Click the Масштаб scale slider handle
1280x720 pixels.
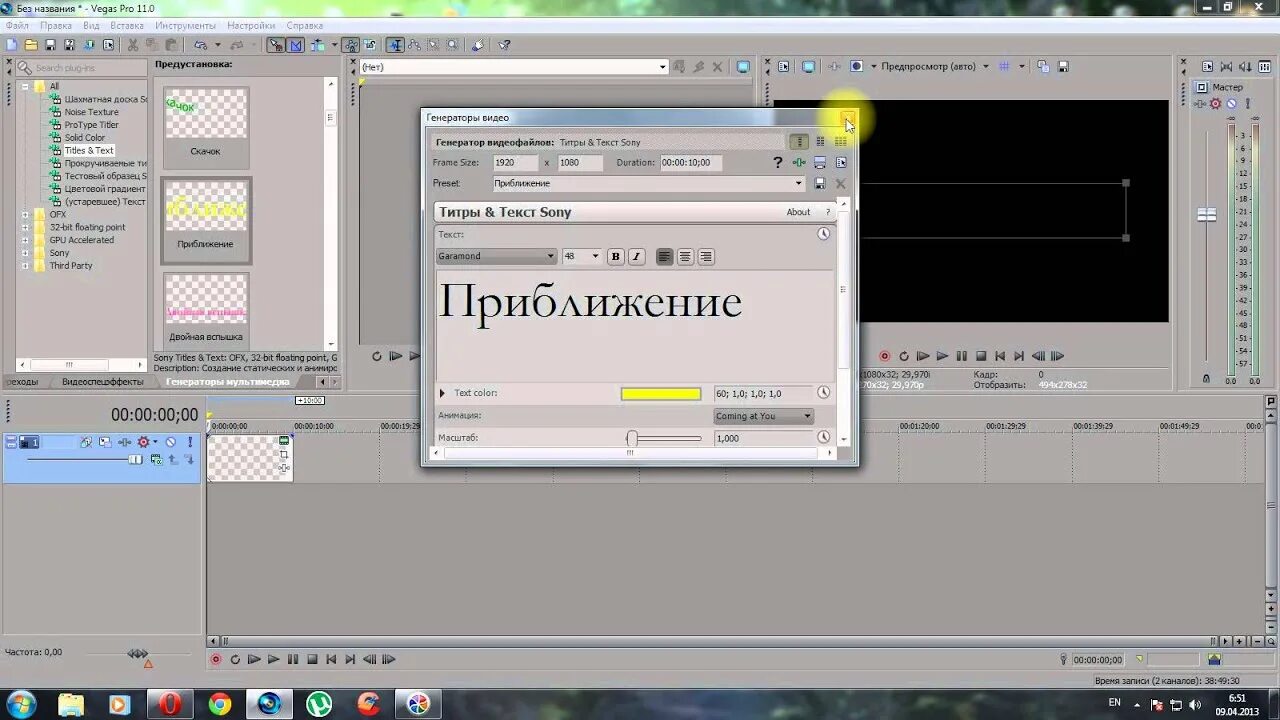pos(632,438)
